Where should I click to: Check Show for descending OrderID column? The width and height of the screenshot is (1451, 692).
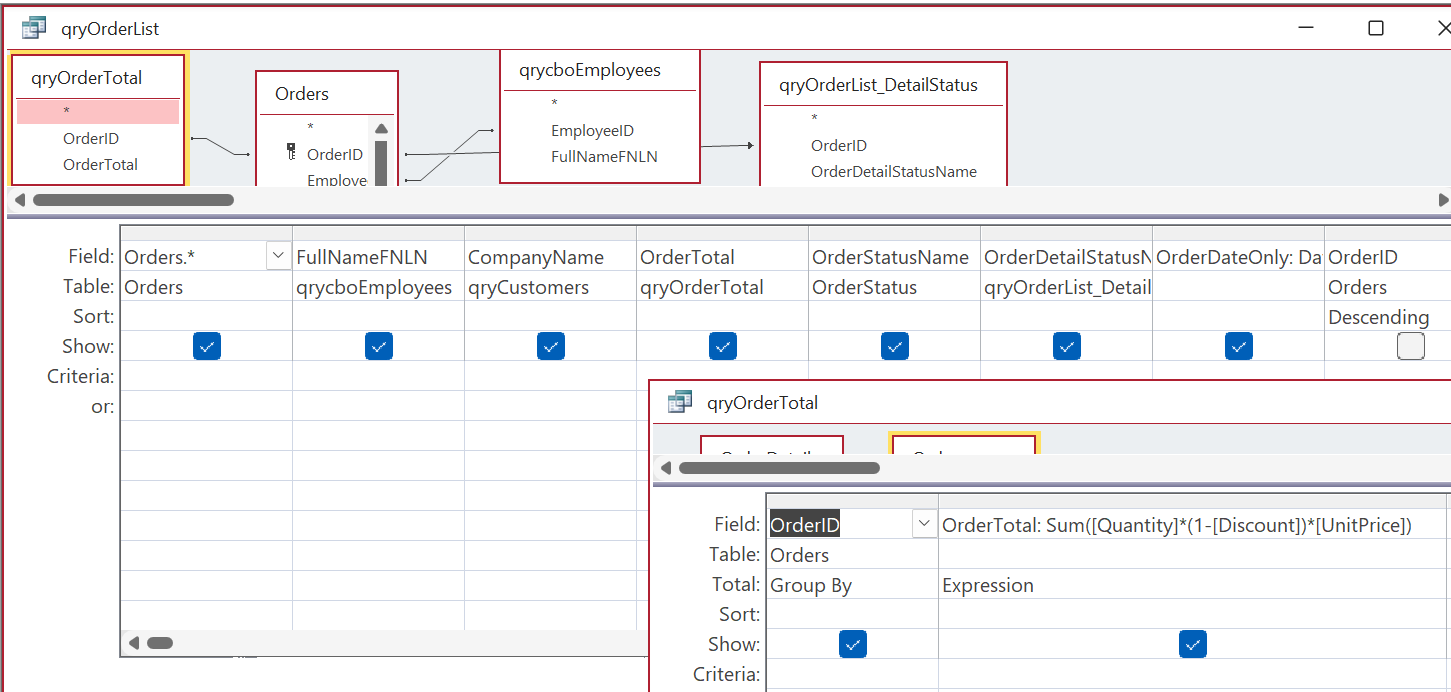[1411, 346]
